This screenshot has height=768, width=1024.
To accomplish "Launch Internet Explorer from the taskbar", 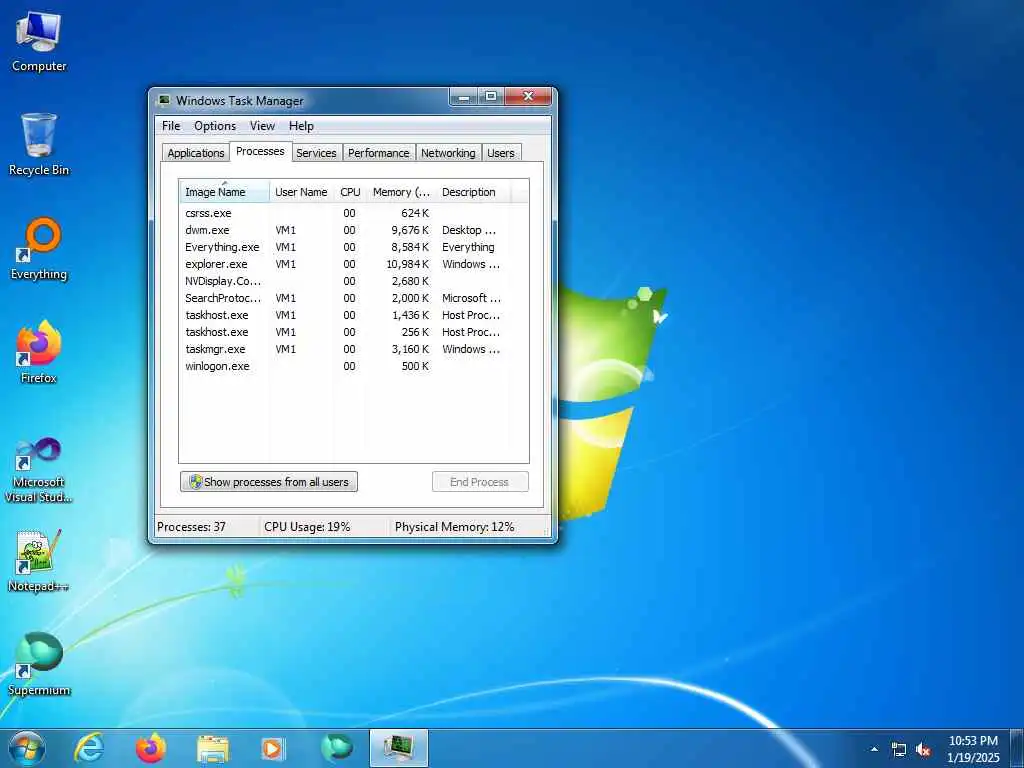I will [x=88, y=748].
